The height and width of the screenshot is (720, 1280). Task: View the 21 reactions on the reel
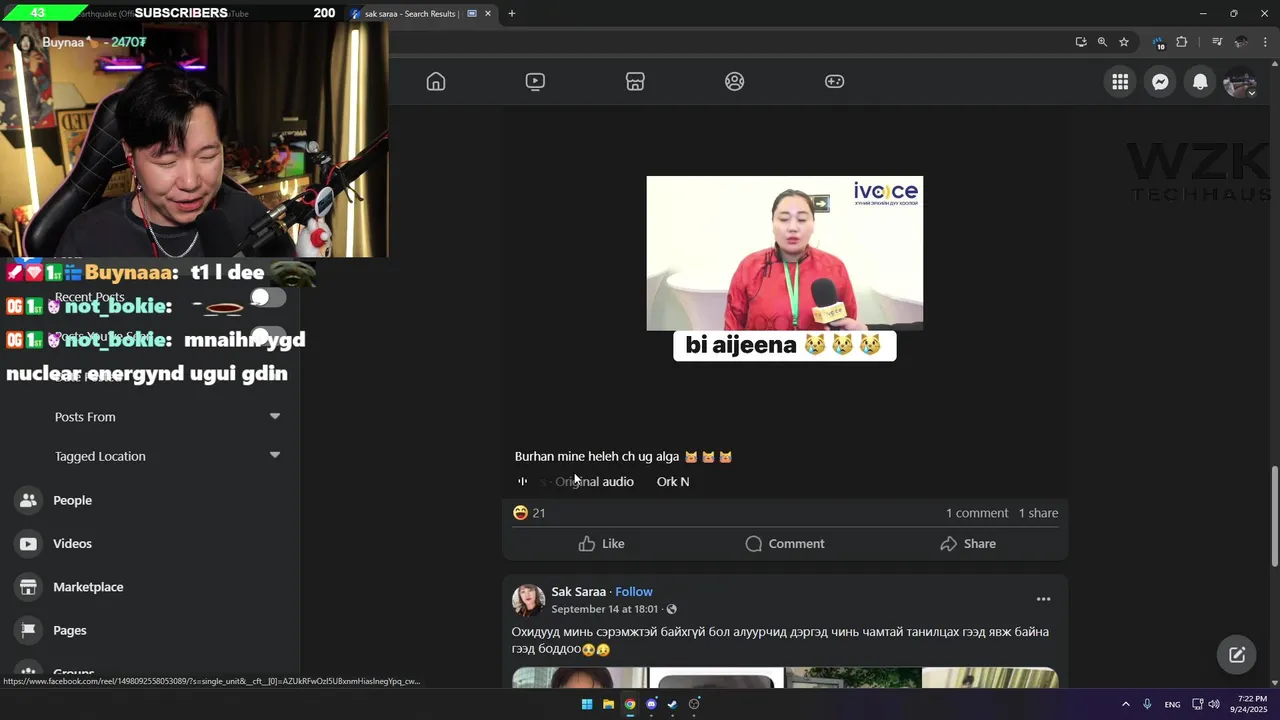(529, 513)
